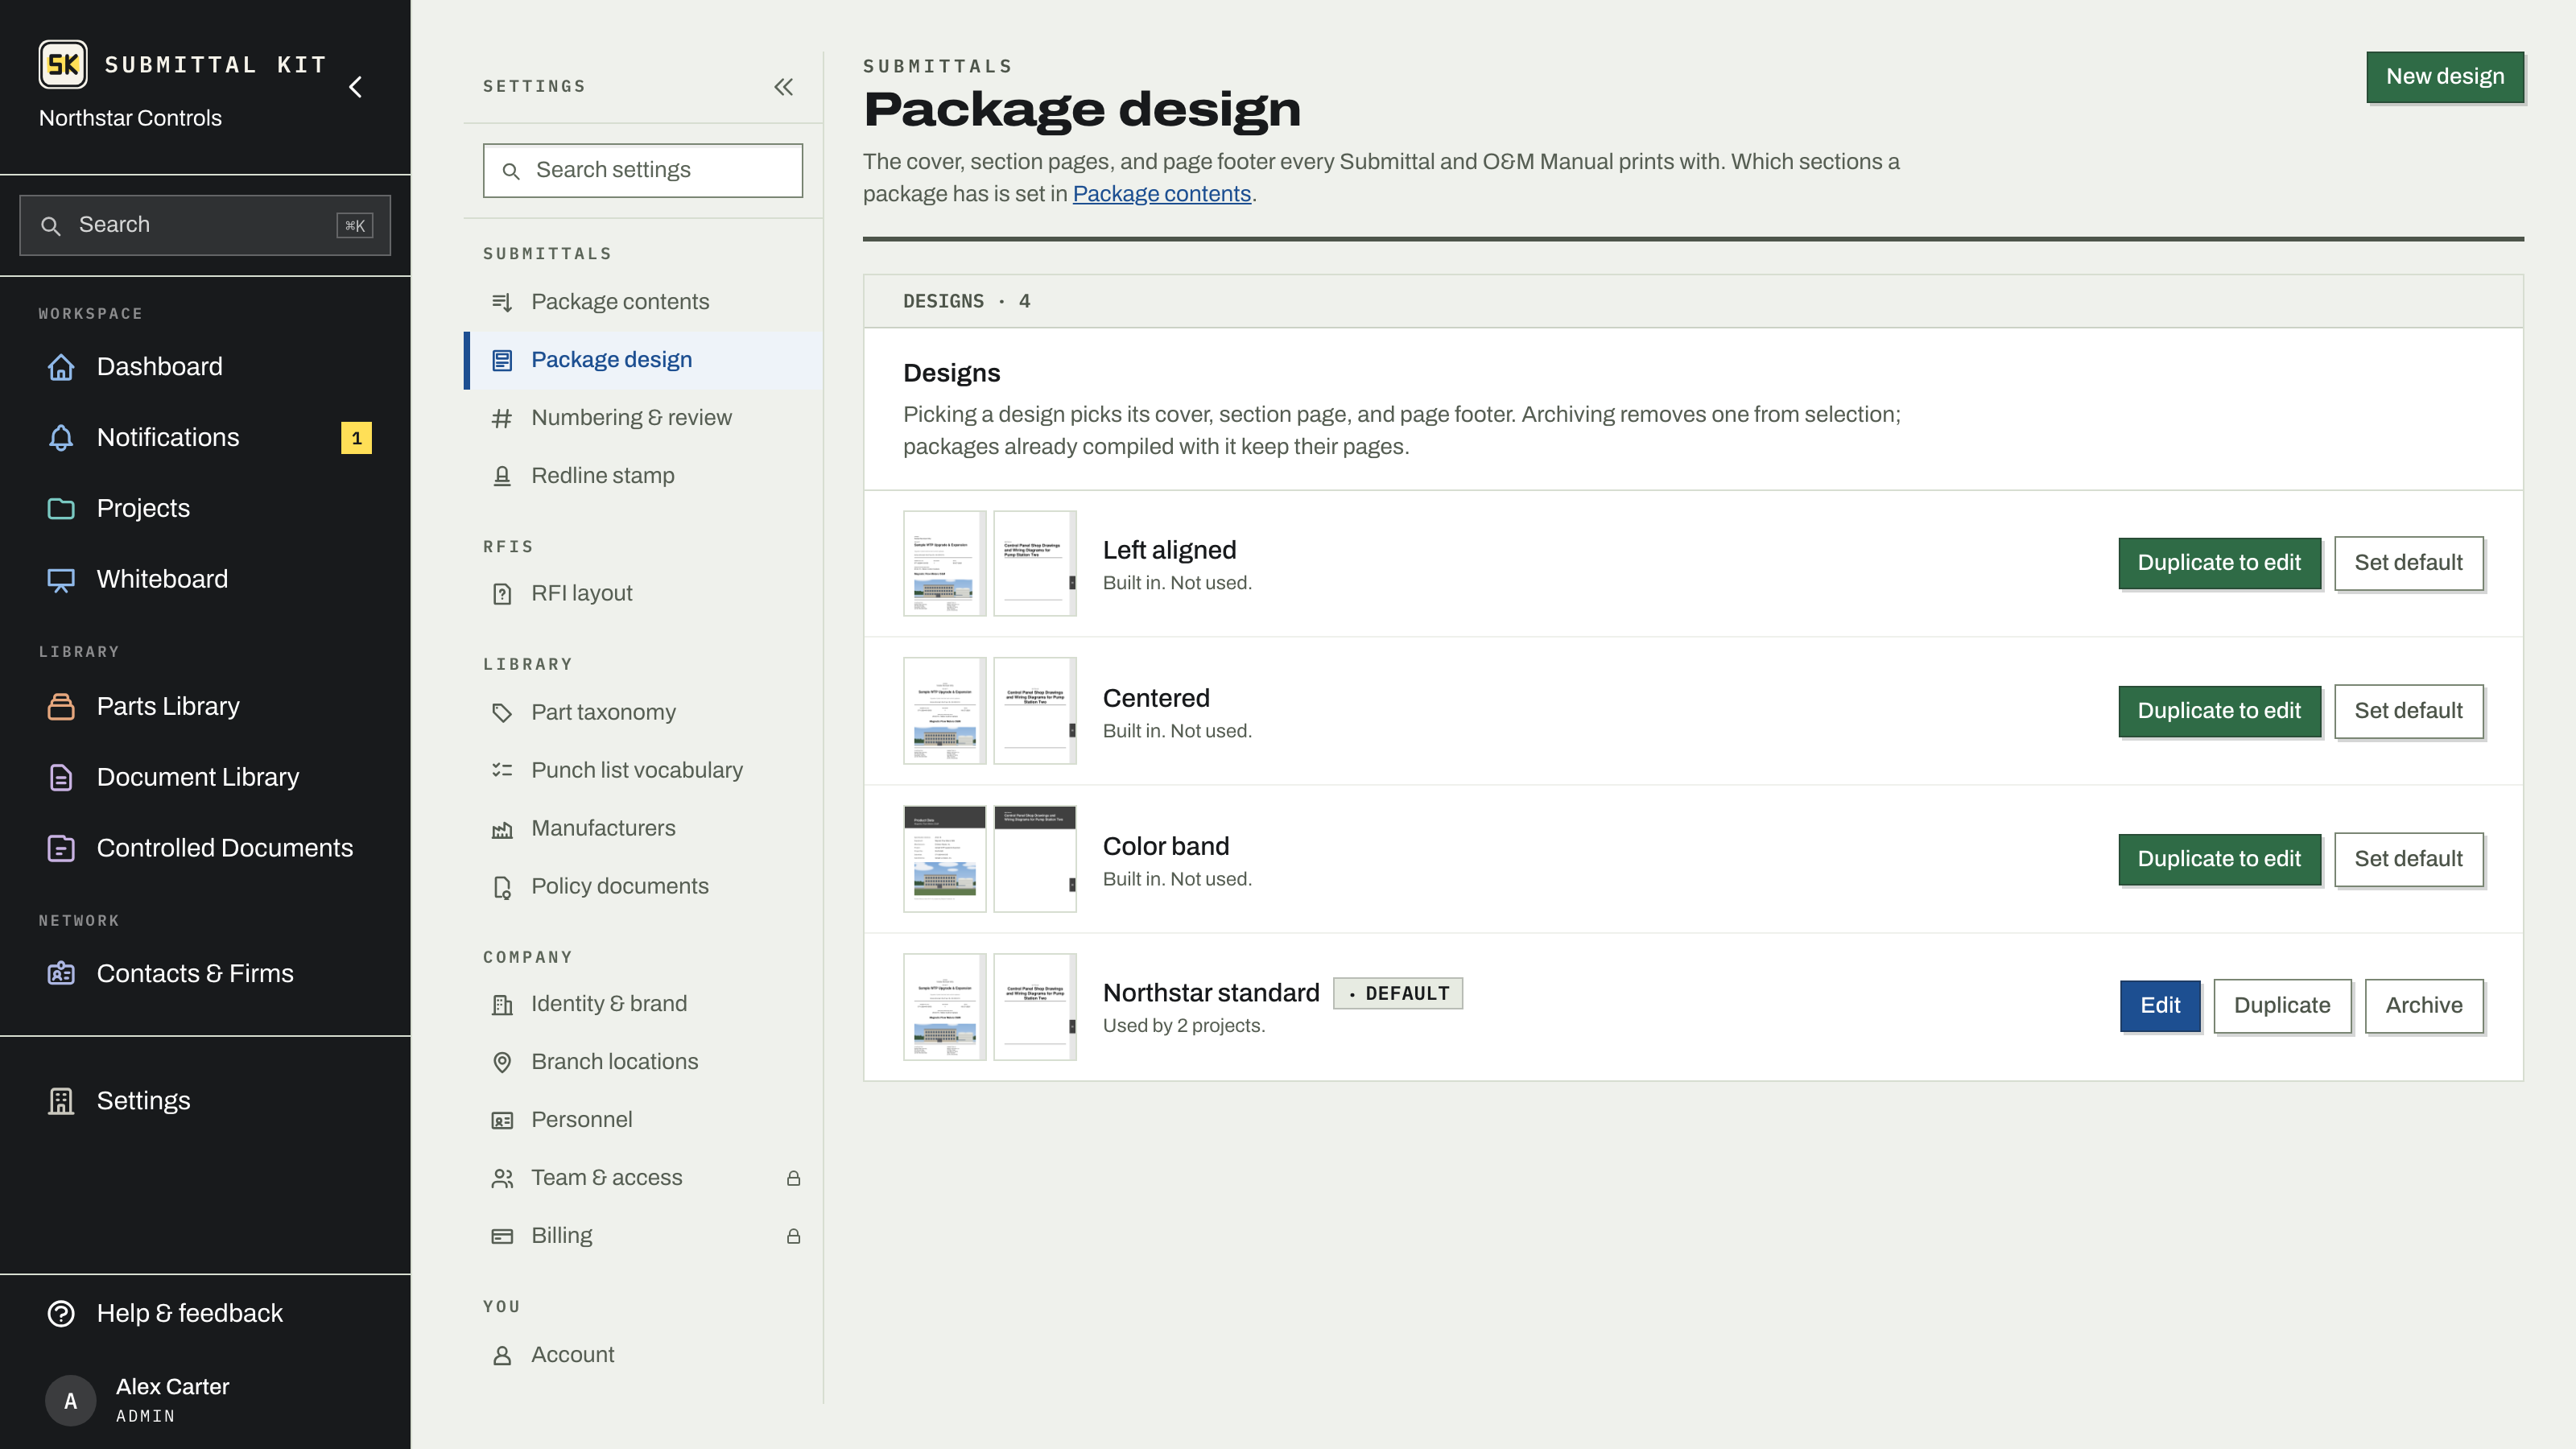Open the Dashboard home icon

pos(61,367)
